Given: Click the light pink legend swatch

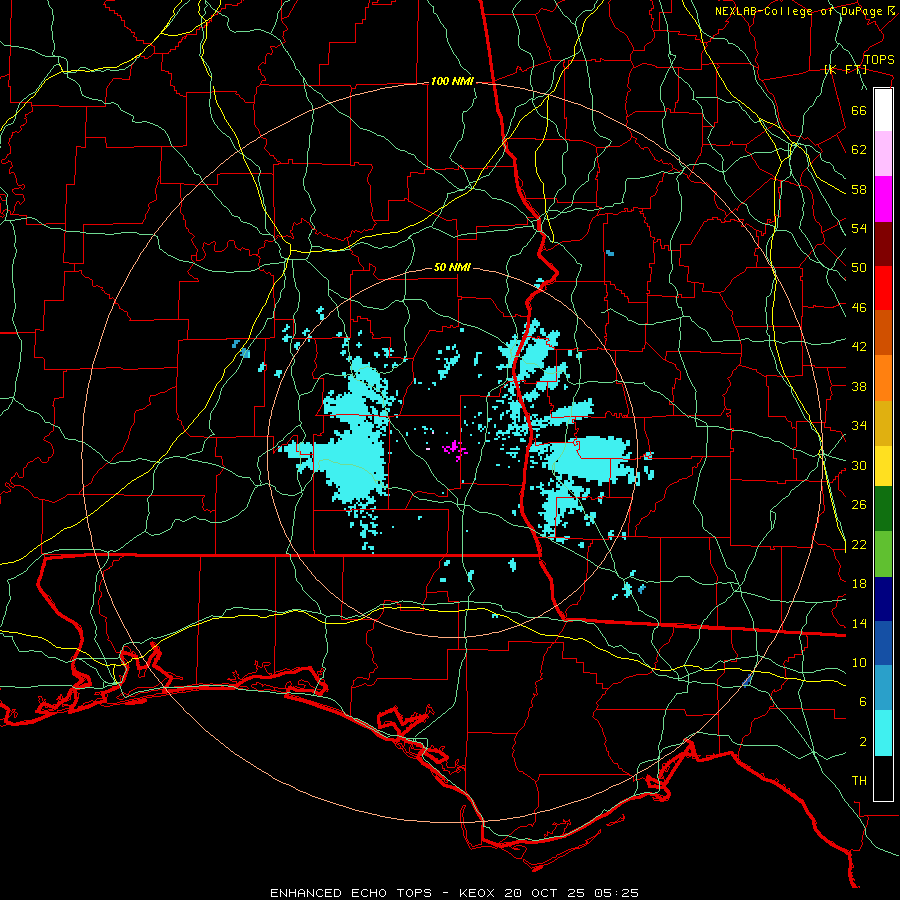Looking at the screenshot, I should (x=883, y=154).
